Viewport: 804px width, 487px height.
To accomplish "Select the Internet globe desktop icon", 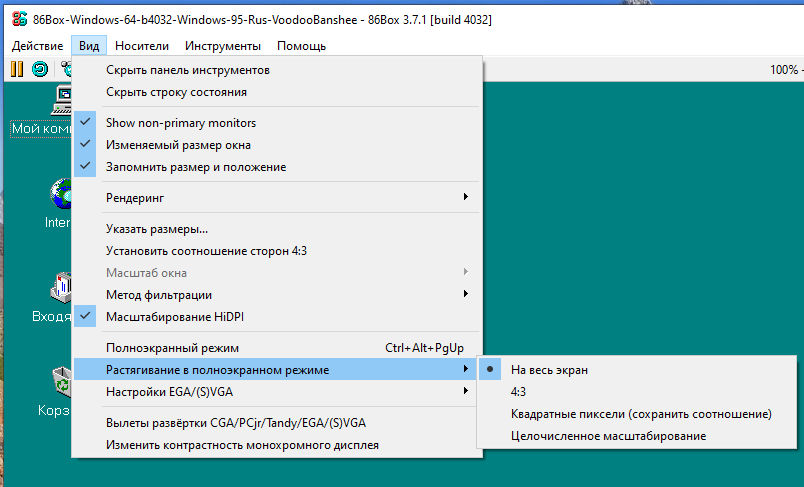I will pyautogui.click(x=61, y=194).
